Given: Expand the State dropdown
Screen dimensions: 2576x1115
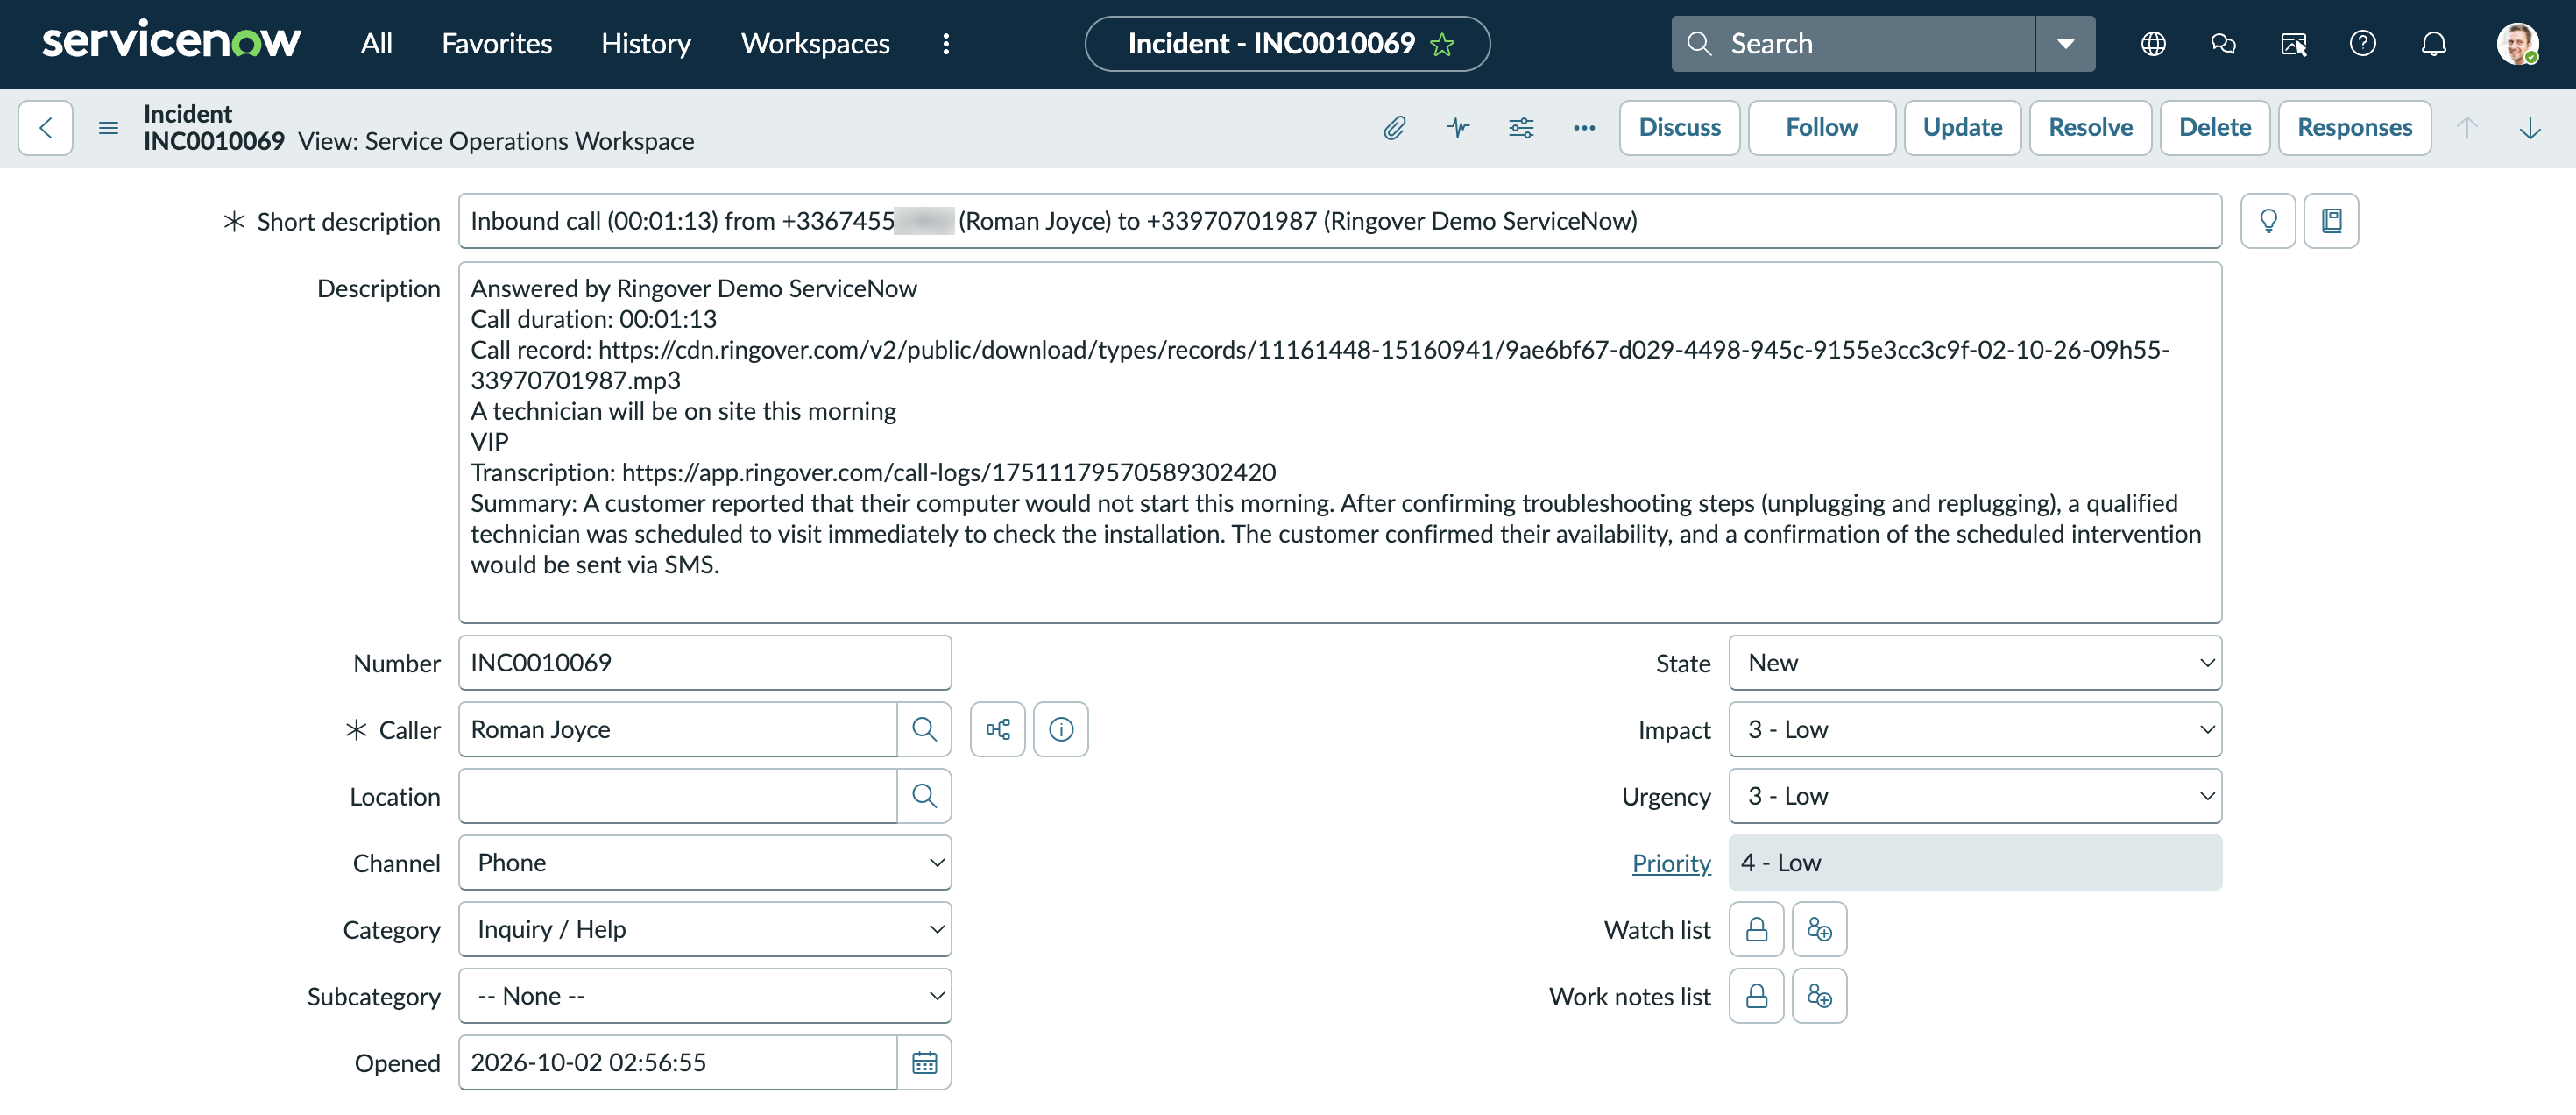Looking at the screenshot, I should point(1975,663).
